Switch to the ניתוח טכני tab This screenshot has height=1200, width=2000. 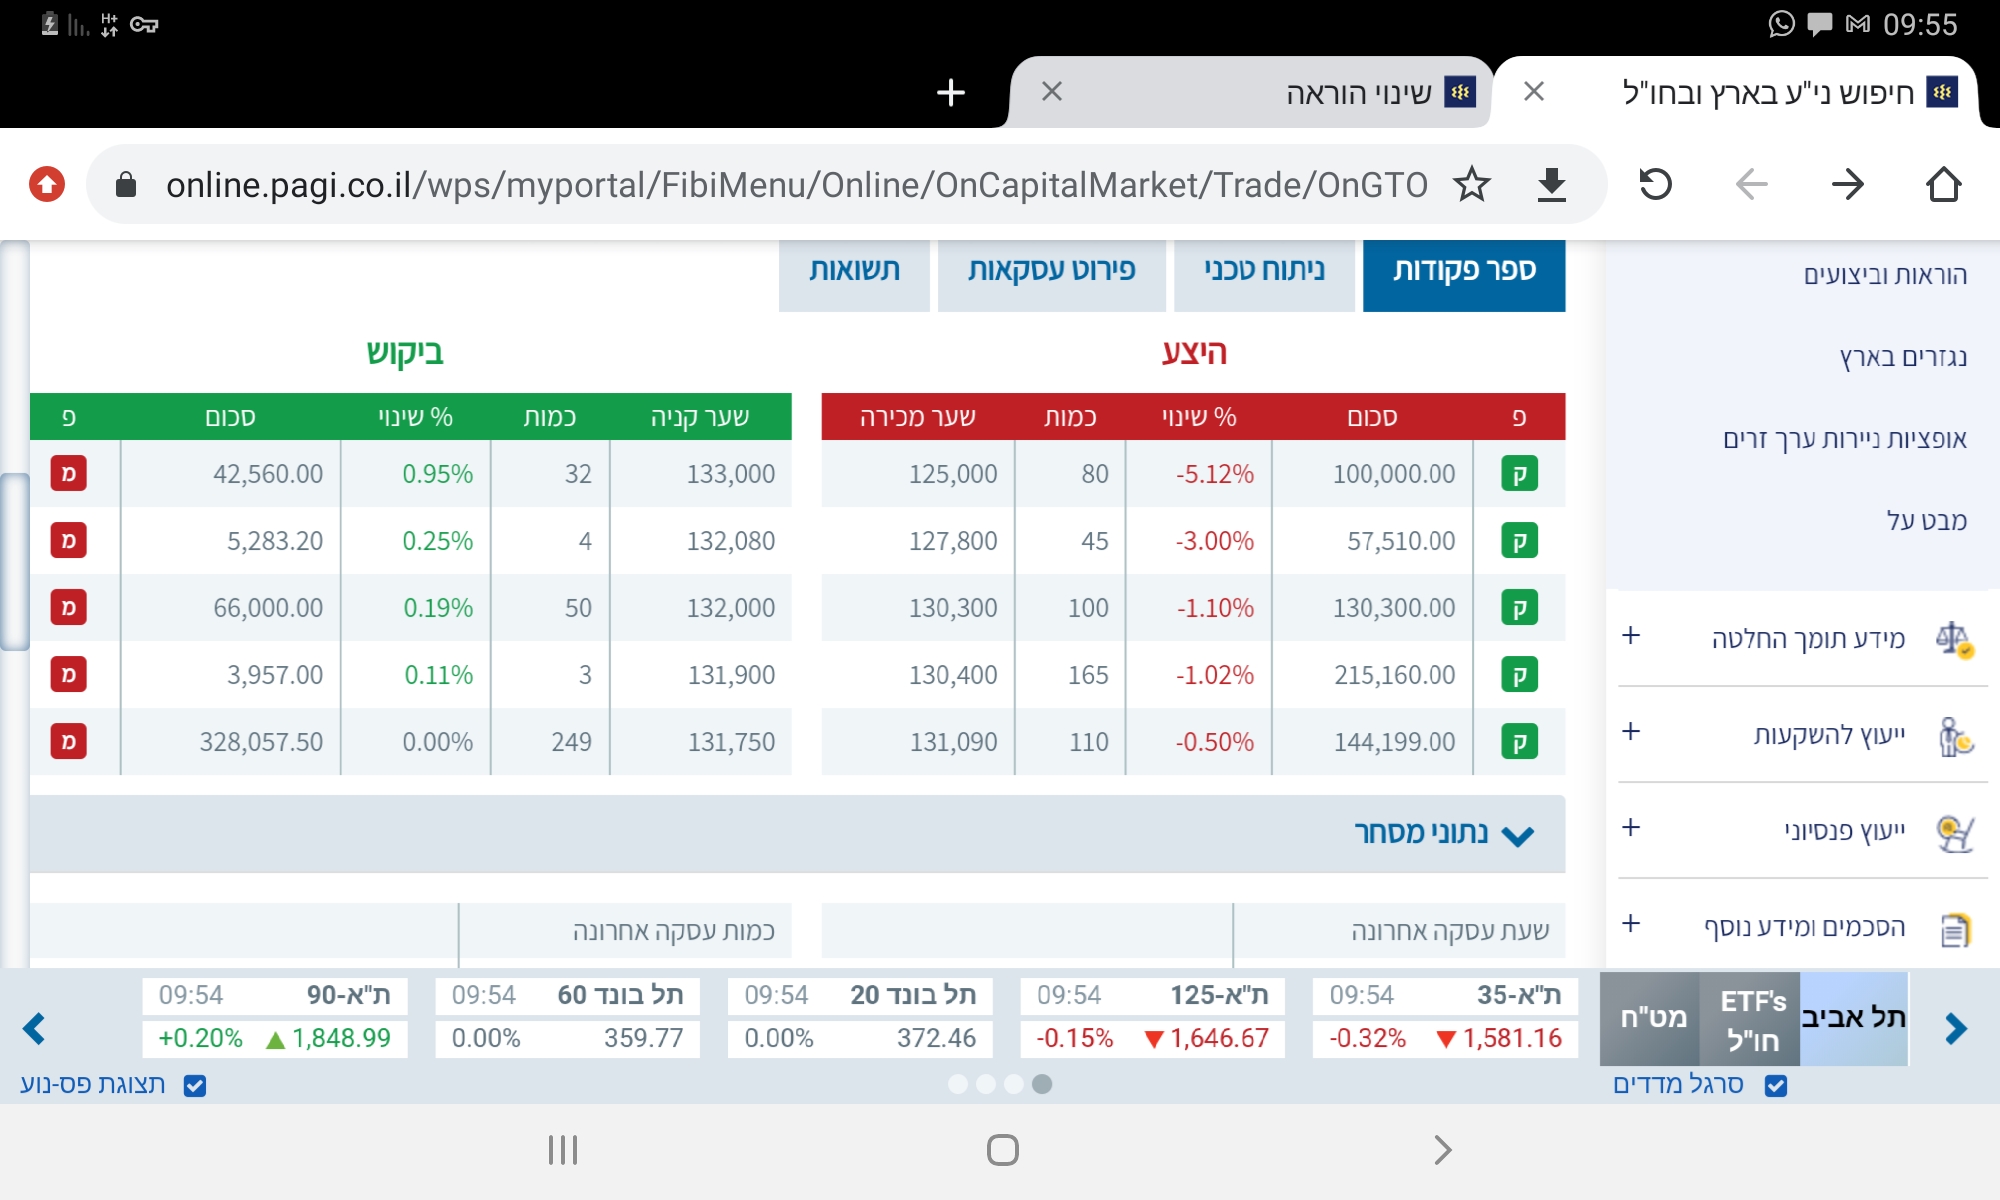pos(1264,271)
